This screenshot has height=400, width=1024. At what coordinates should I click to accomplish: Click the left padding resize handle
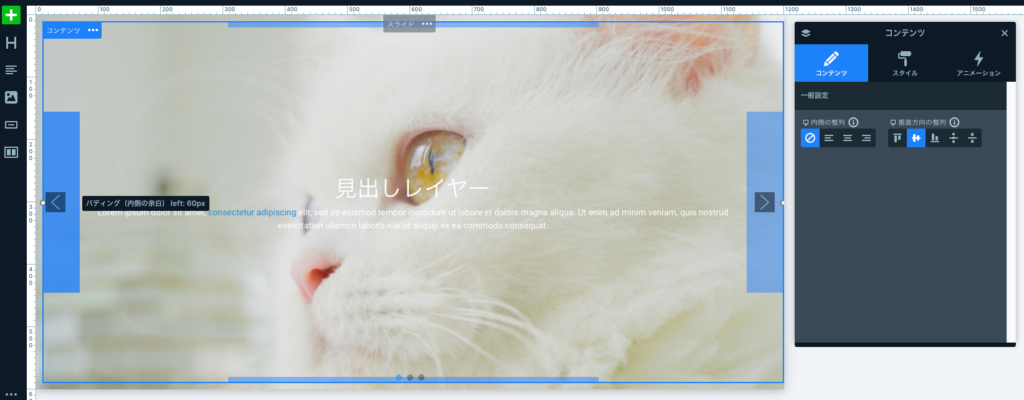(x=43, y=202)
